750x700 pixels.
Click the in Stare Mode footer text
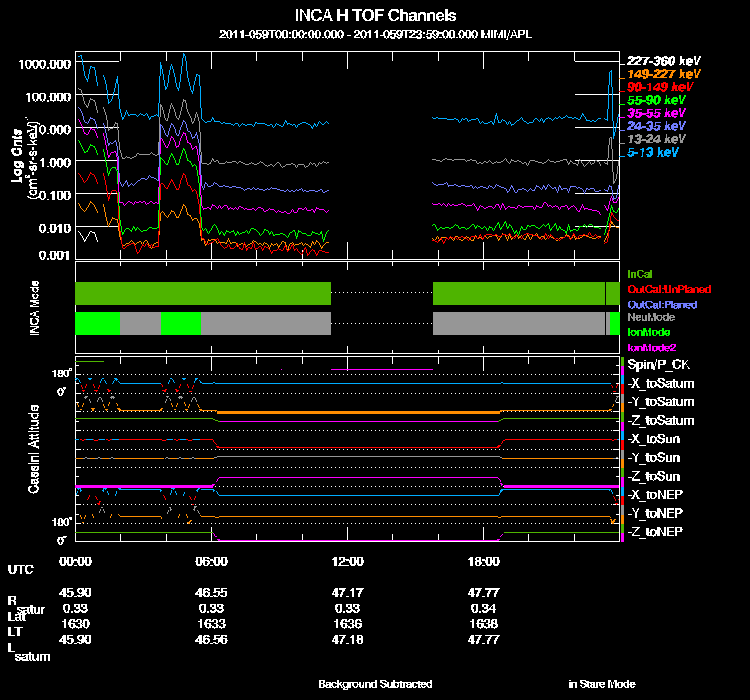[601, 684]
